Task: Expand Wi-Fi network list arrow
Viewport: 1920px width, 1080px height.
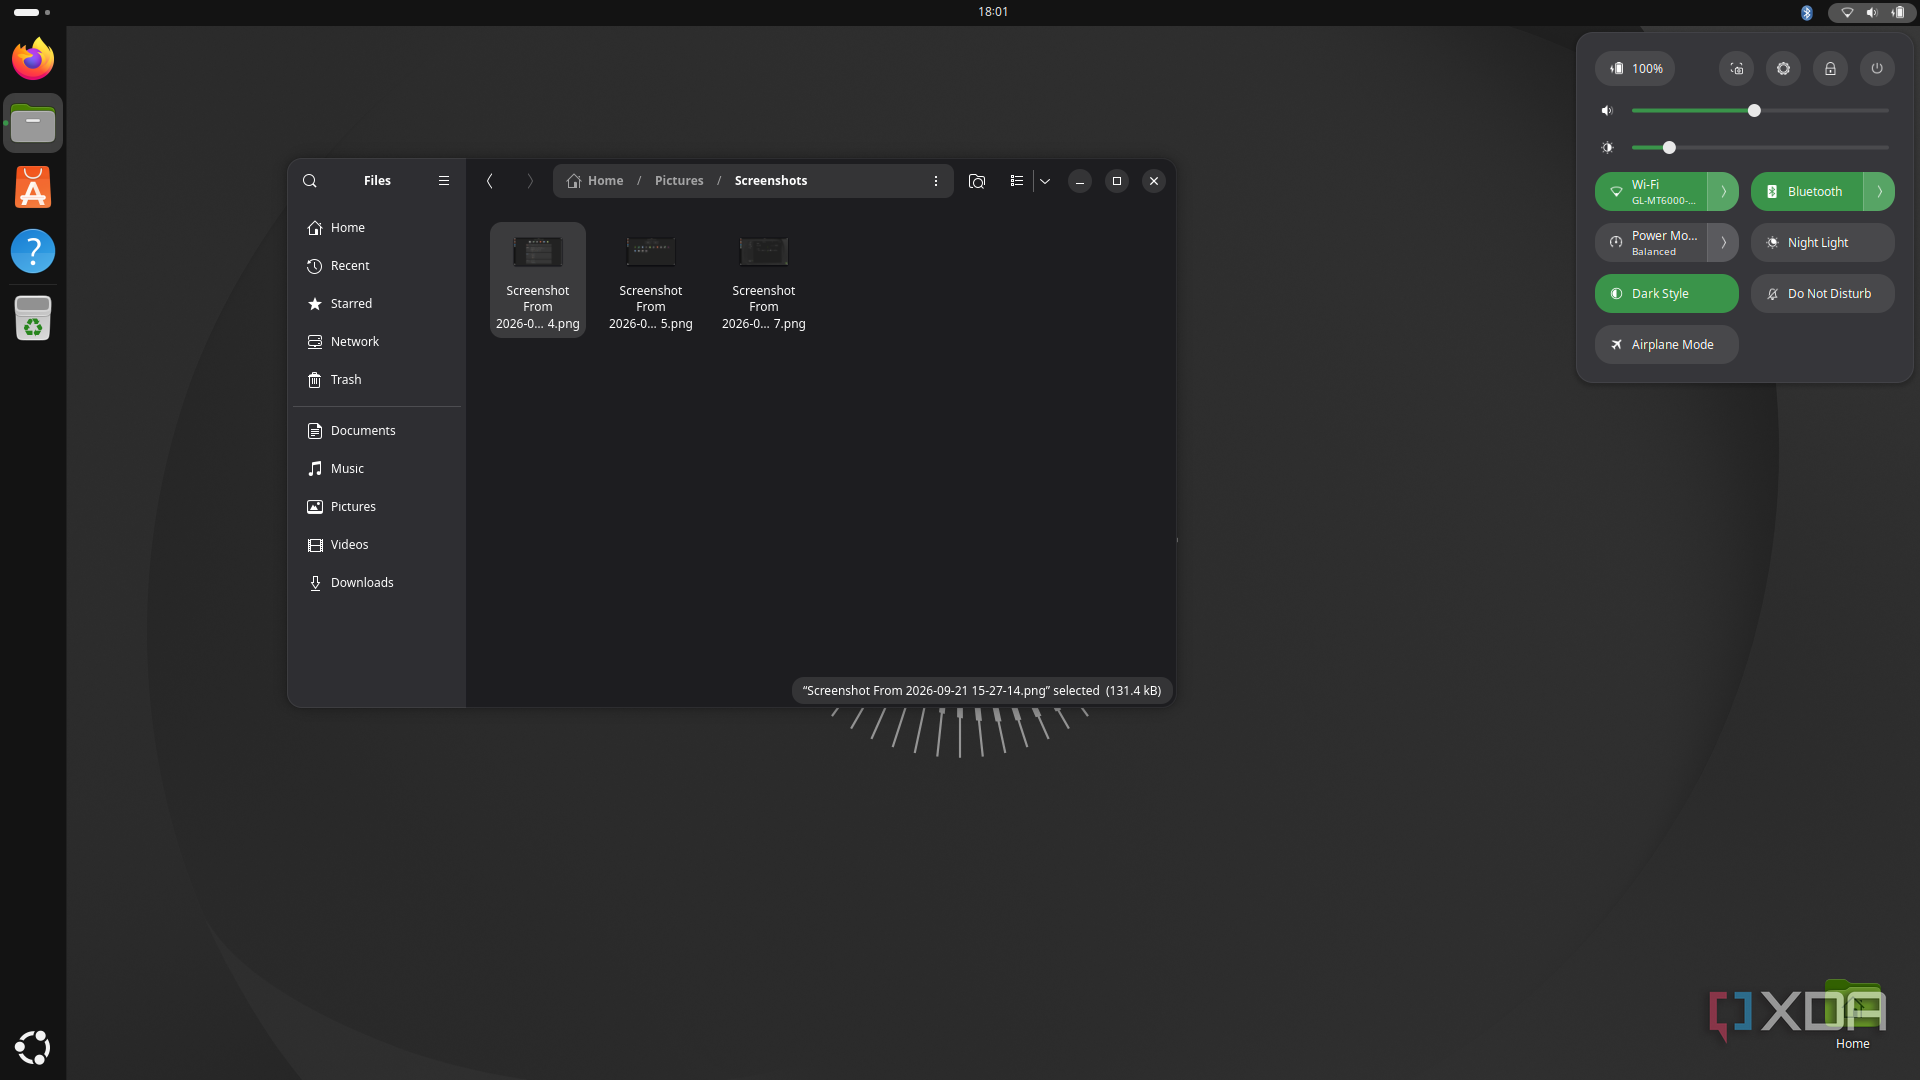Action: point(1723,192)
